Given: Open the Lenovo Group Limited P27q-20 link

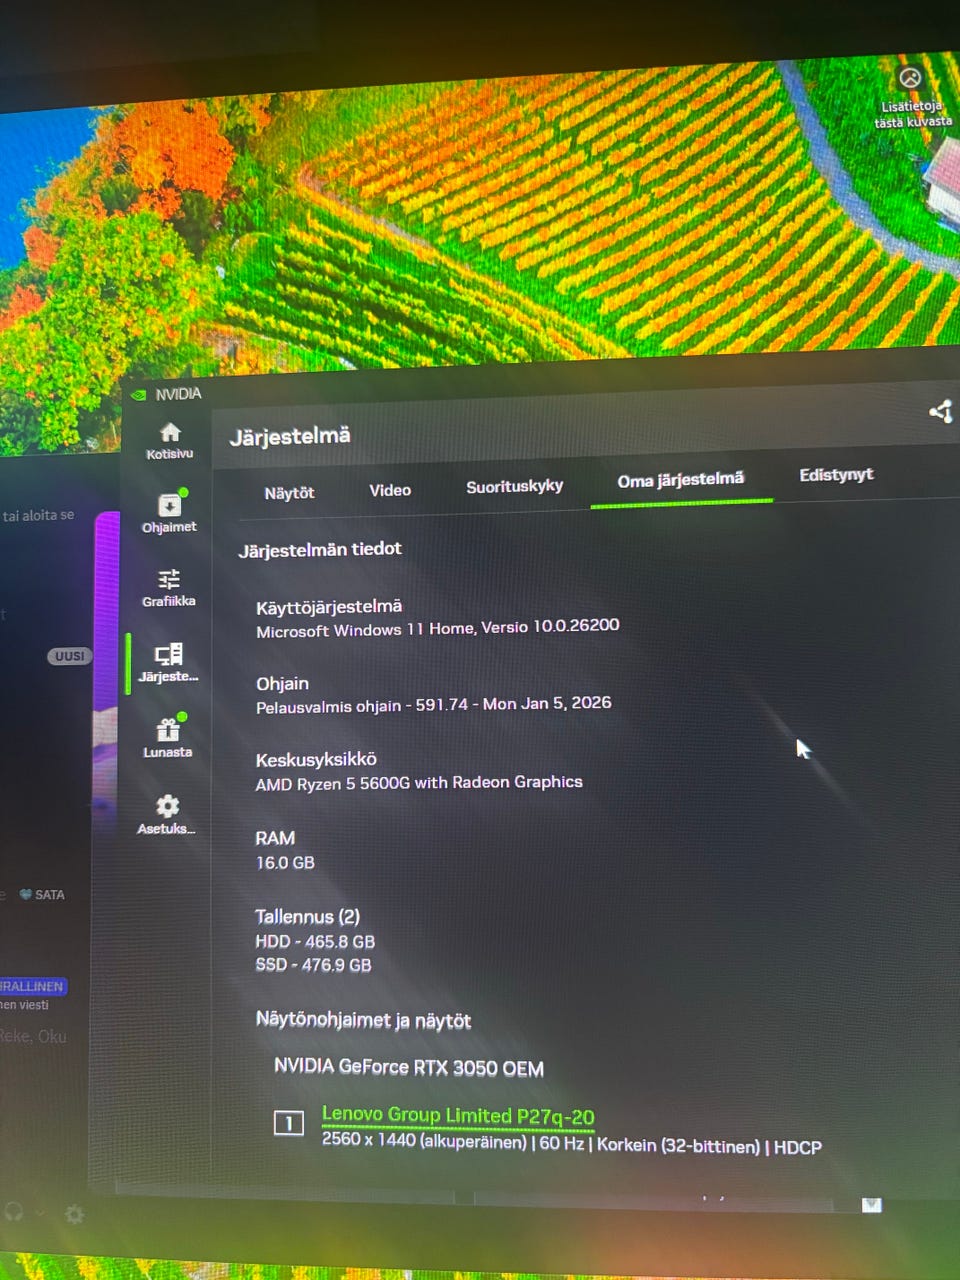Looking at the screenshot, I should [x=458, y=1115].
